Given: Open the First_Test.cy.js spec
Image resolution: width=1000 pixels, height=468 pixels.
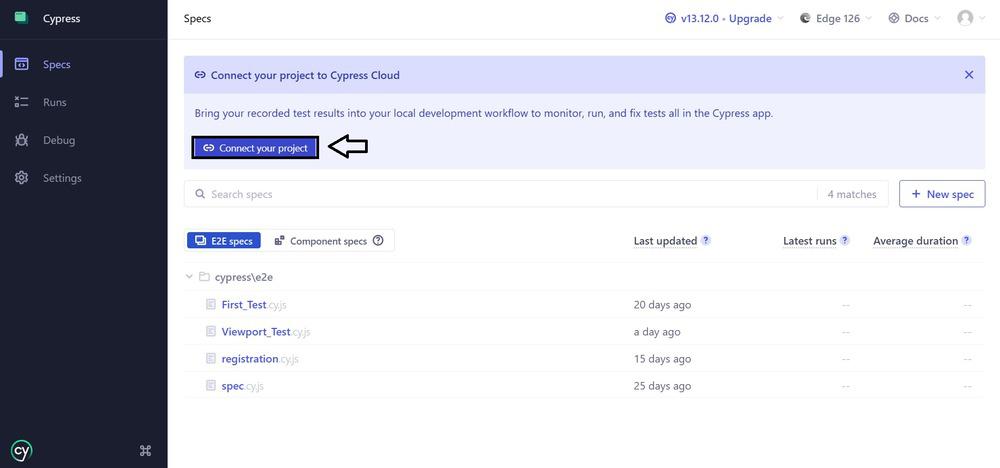Looking at the screenshot, I should point(254,305).
